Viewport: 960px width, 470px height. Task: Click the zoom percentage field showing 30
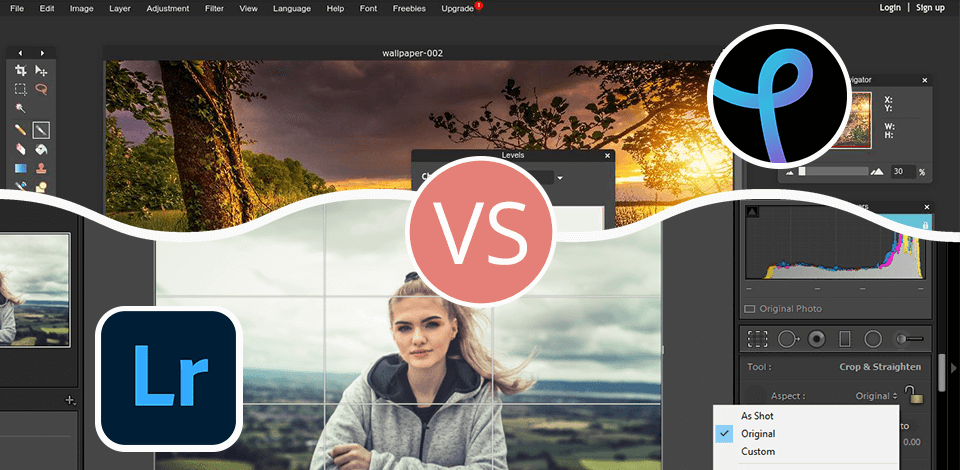(x=902, y=172)
